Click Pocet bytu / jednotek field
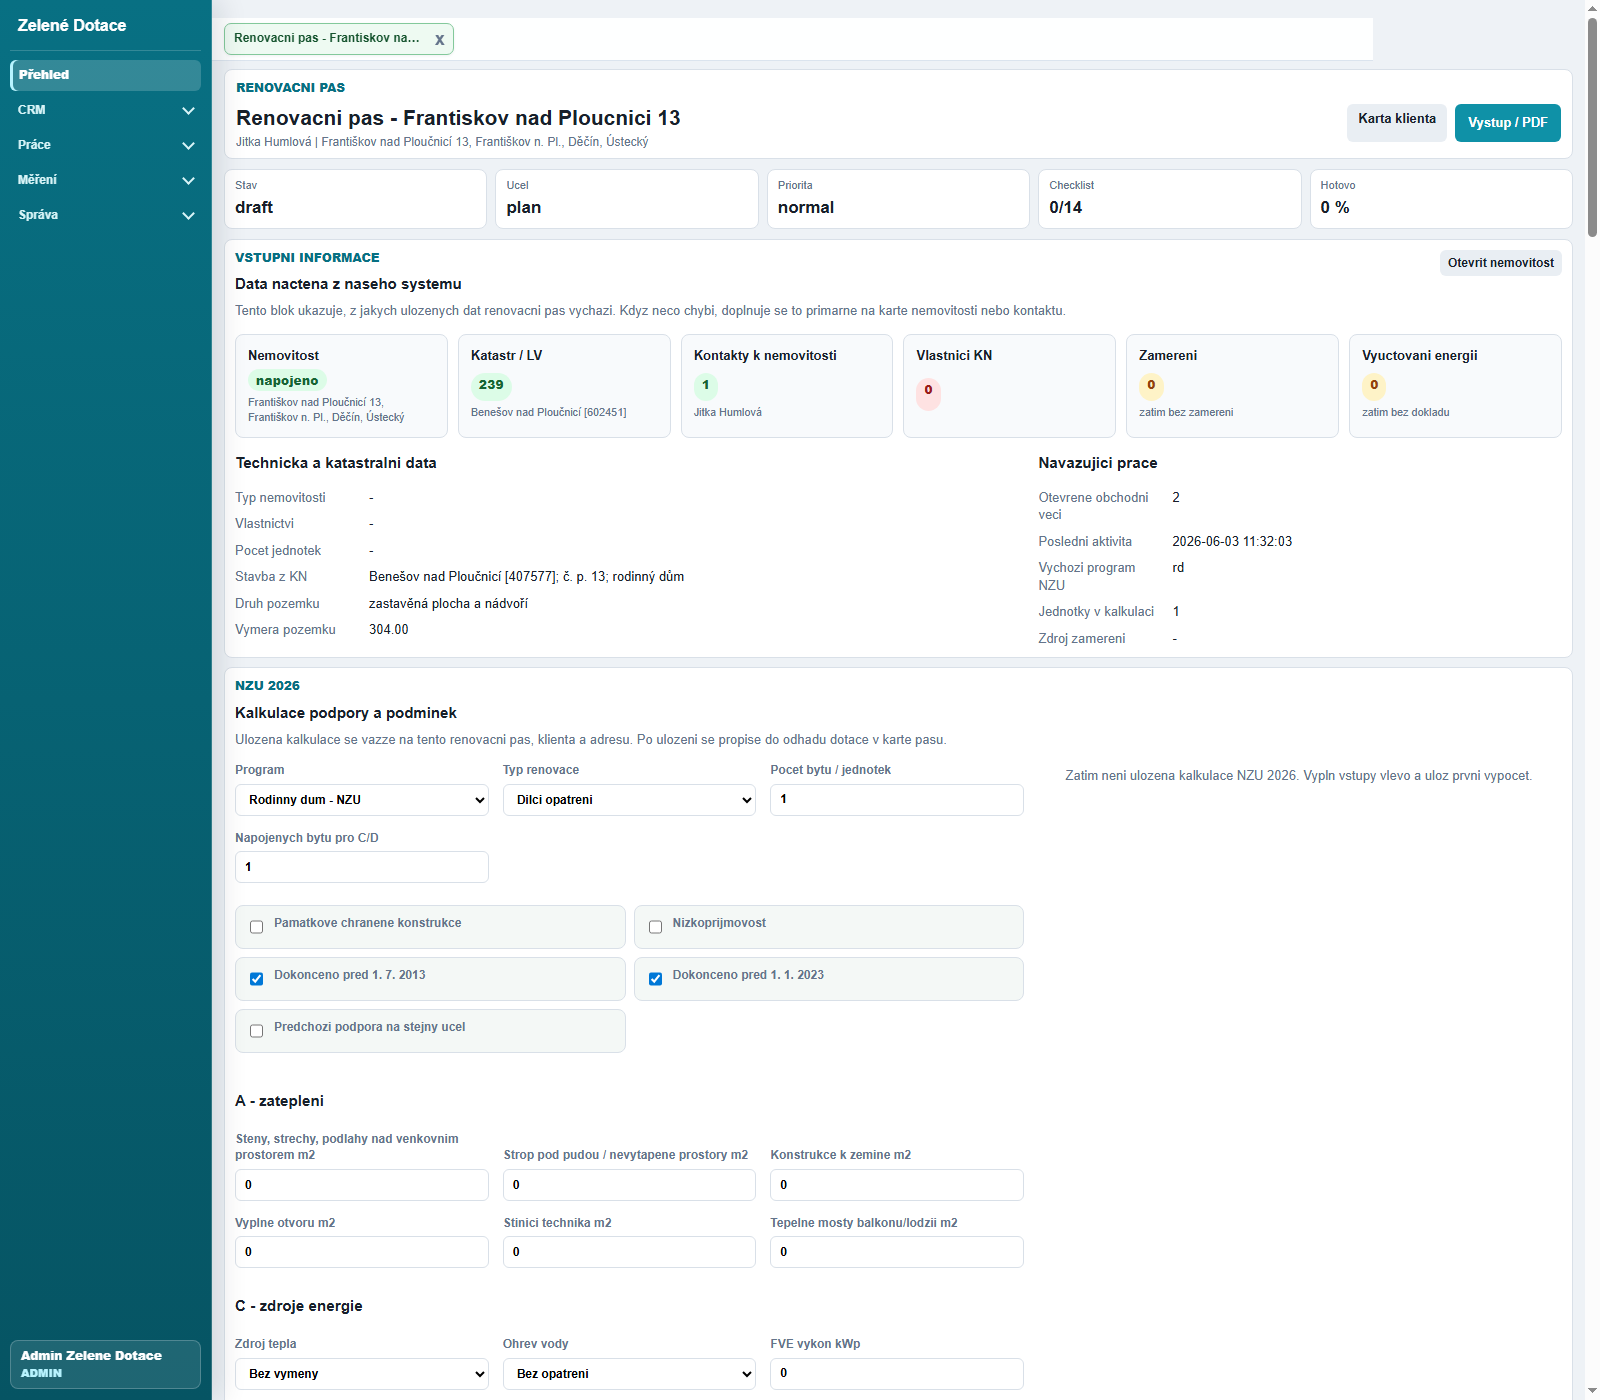The width and height of the screenshot is (1600, 1400). coord(897,800)
